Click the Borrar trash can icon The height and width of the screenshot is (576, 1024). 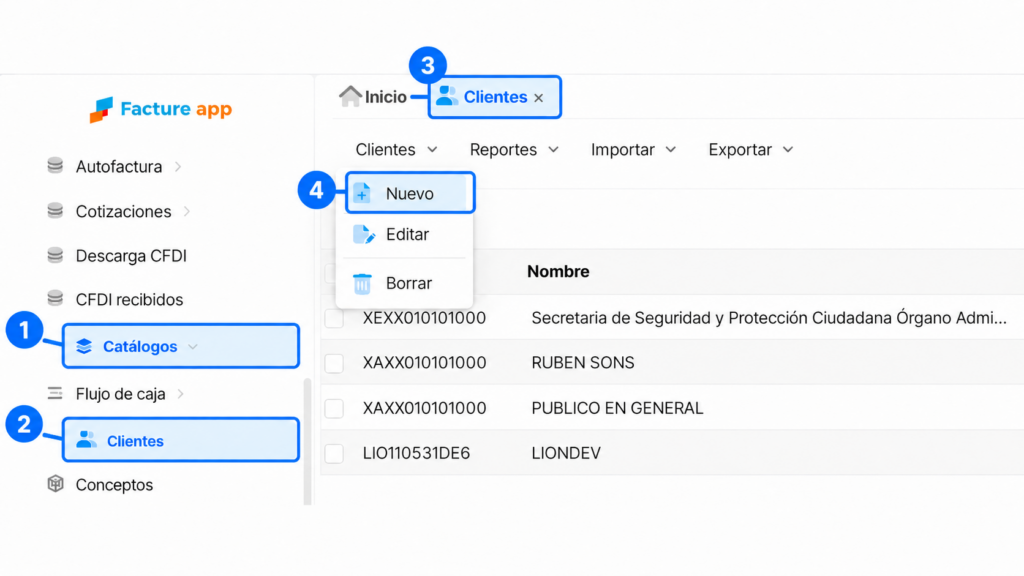click(x=362, y=283)
